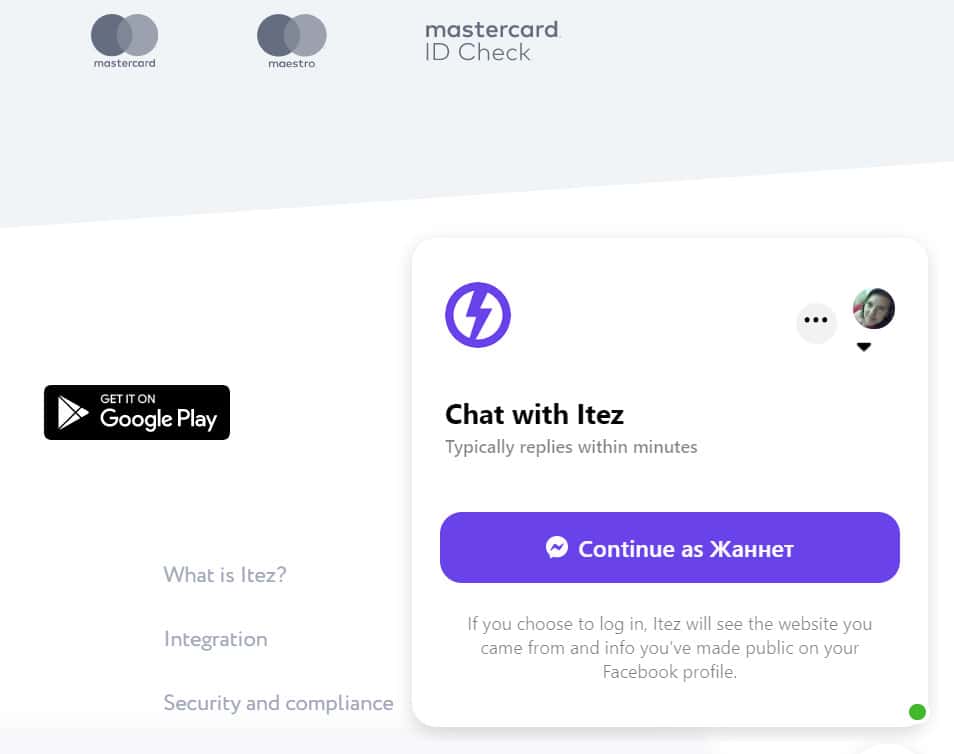Click the Facebook profile login disclaimer text

pos(670,648)
